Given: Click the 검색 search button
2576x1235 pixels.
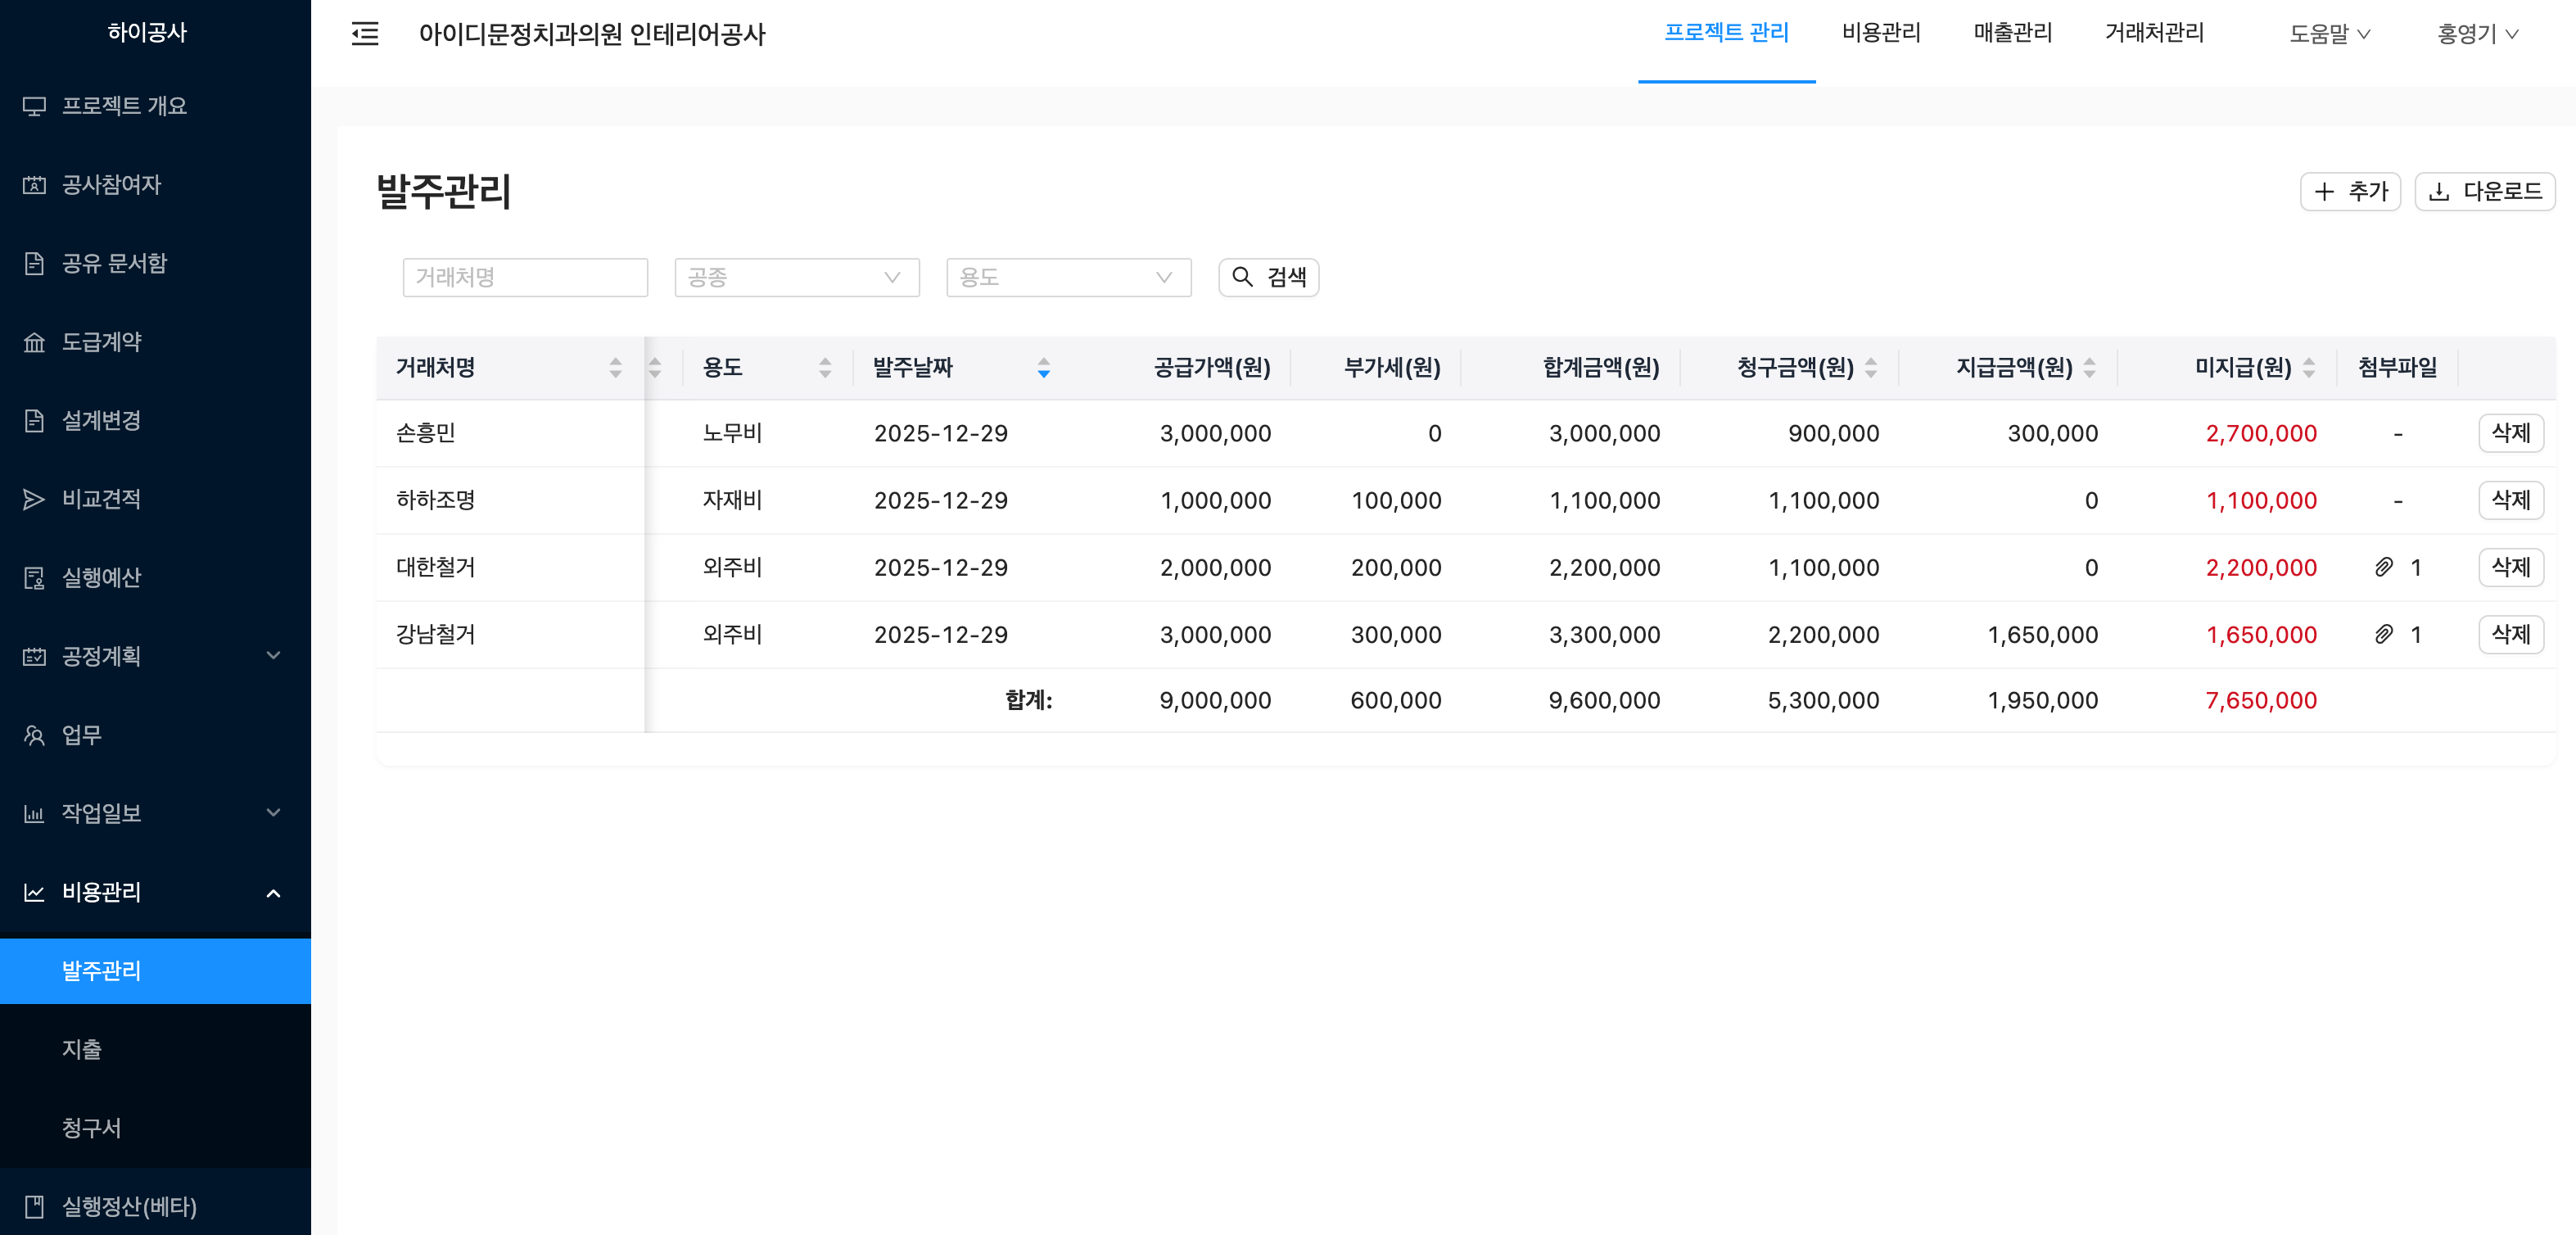Looking at the screenshot, I should (x=1268, y=277).
